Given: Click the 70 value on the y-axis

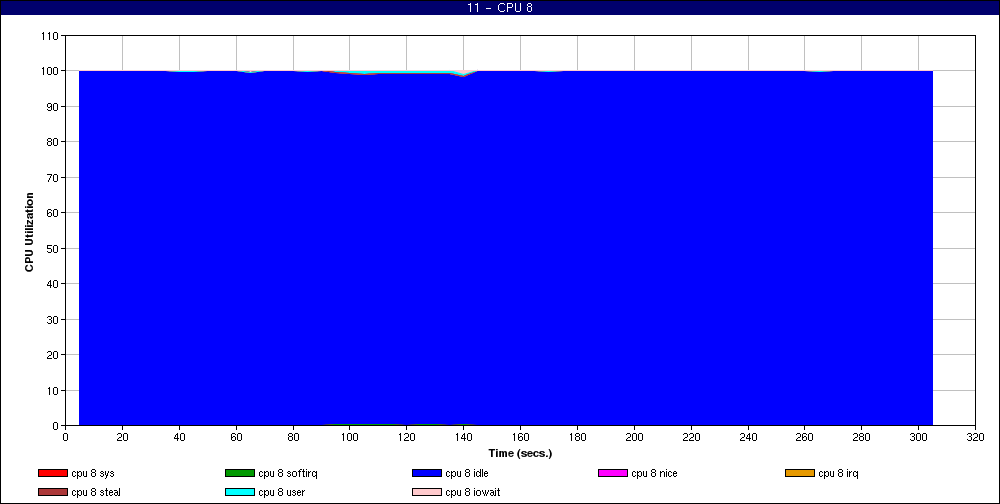Looking at the screenshot, I should coord(53,178).
